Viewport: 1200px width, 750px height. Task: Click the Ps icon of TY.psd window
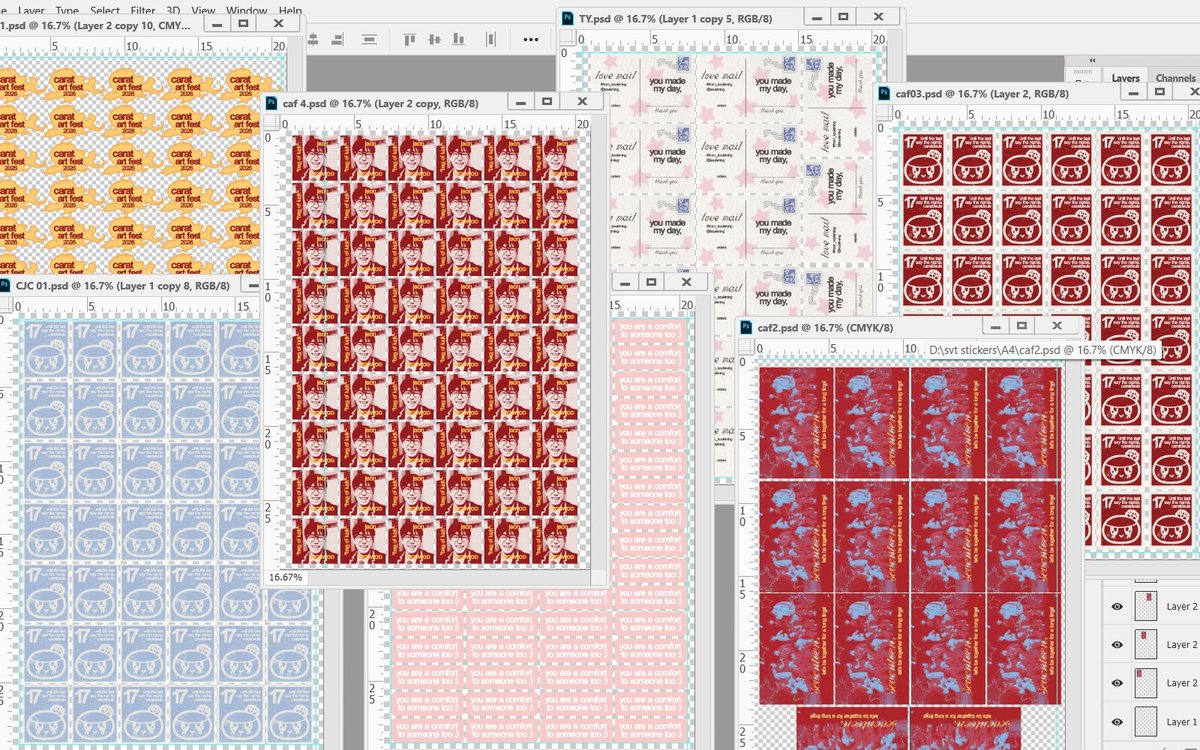pos(566,18)
